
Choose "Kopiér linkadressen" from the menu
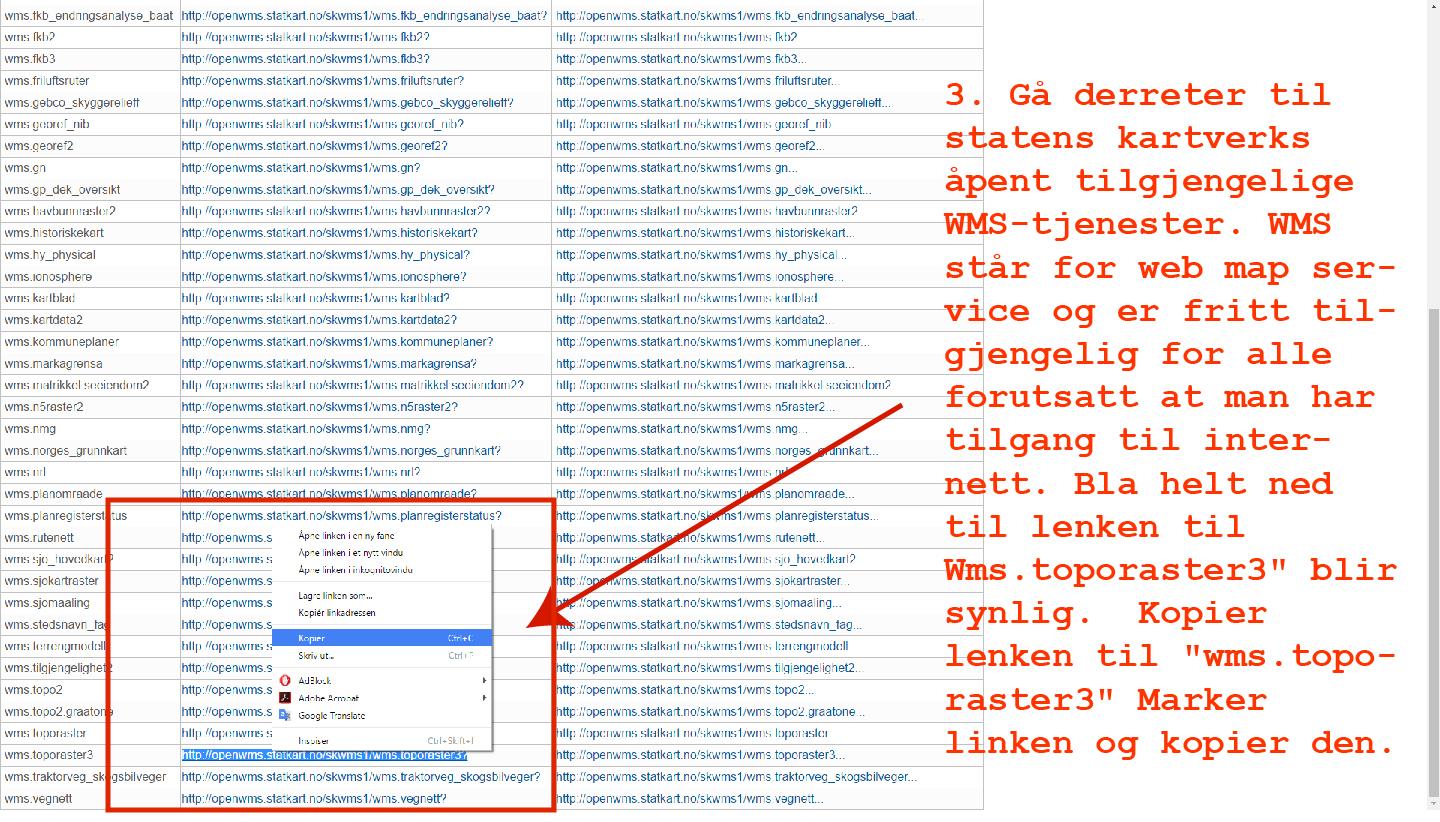coord(337,613)
